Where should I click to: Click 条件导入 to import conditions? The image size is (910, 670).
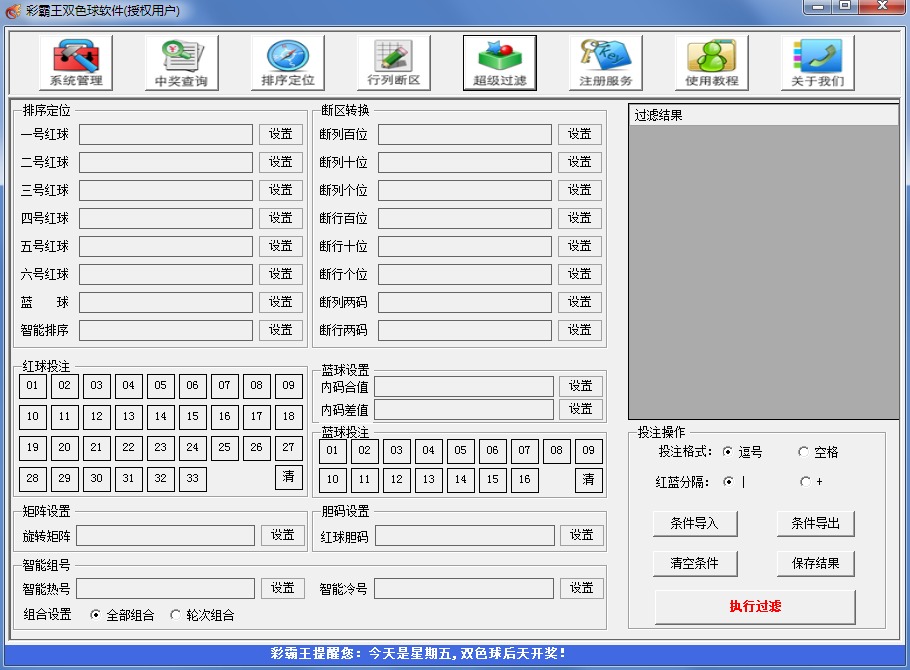tap(695, 524)
